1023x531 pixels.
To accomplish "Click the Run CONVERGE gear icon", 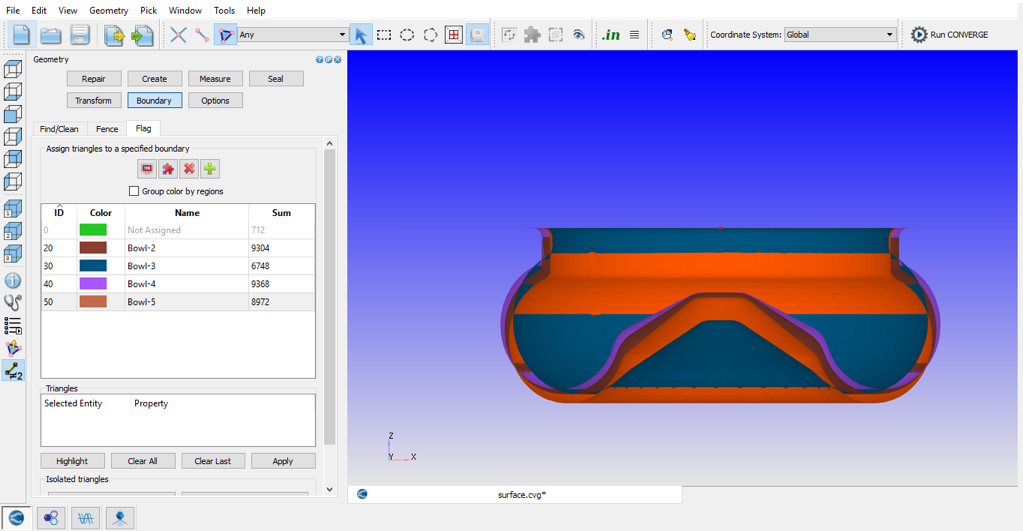I will 919,35.
